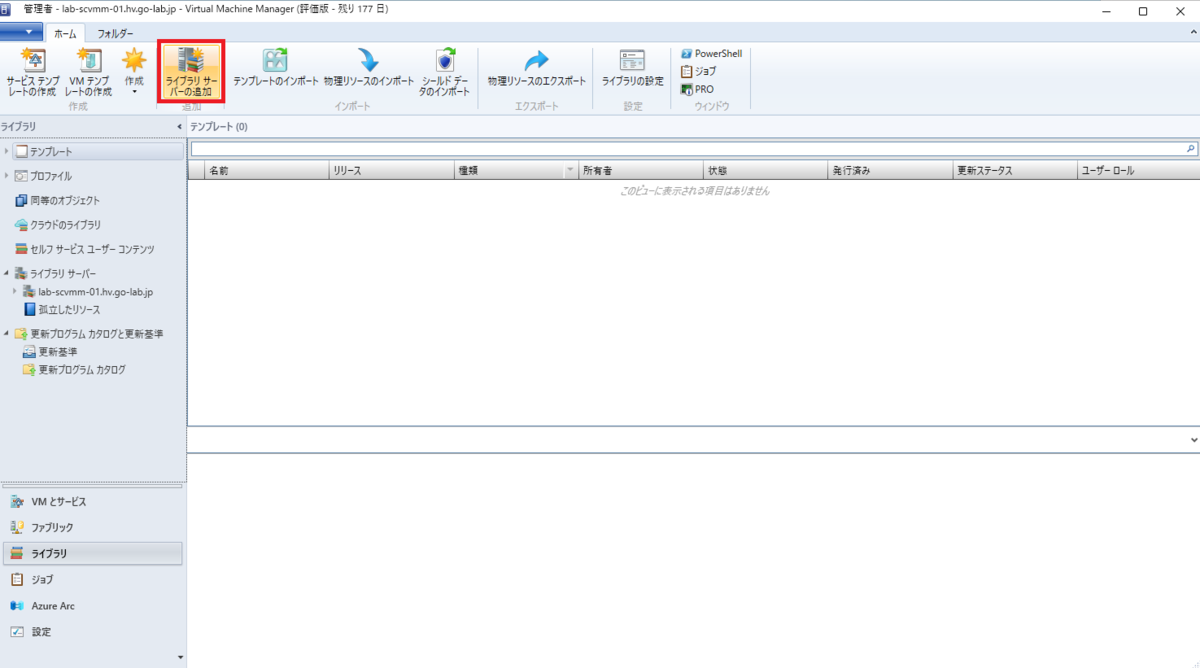
Task: Switch to the ホーム ribbon tab
Action: coord(65,33)
